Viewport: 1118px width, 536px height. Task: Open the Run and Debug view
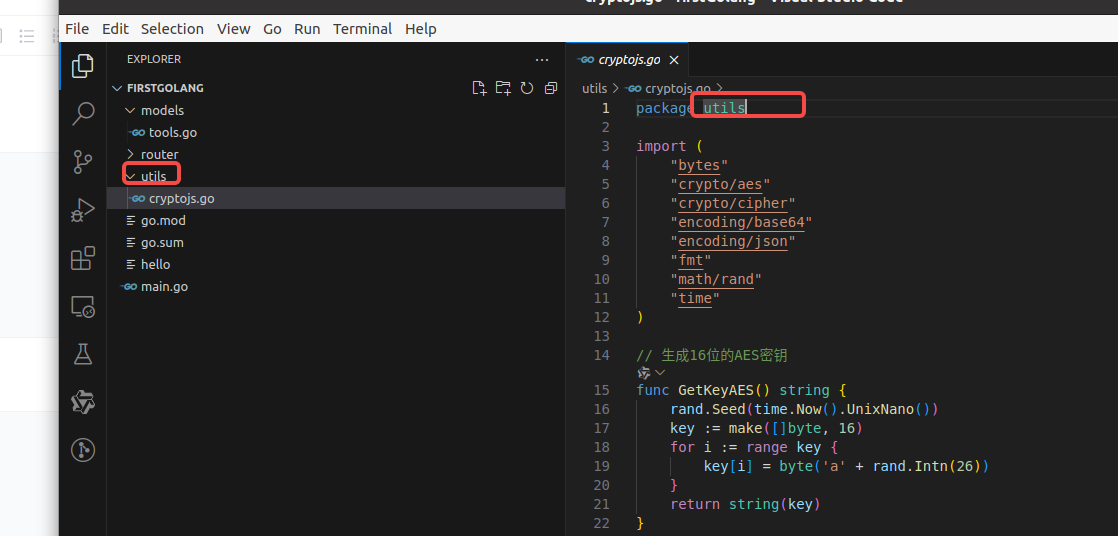[x=83, y=211]
